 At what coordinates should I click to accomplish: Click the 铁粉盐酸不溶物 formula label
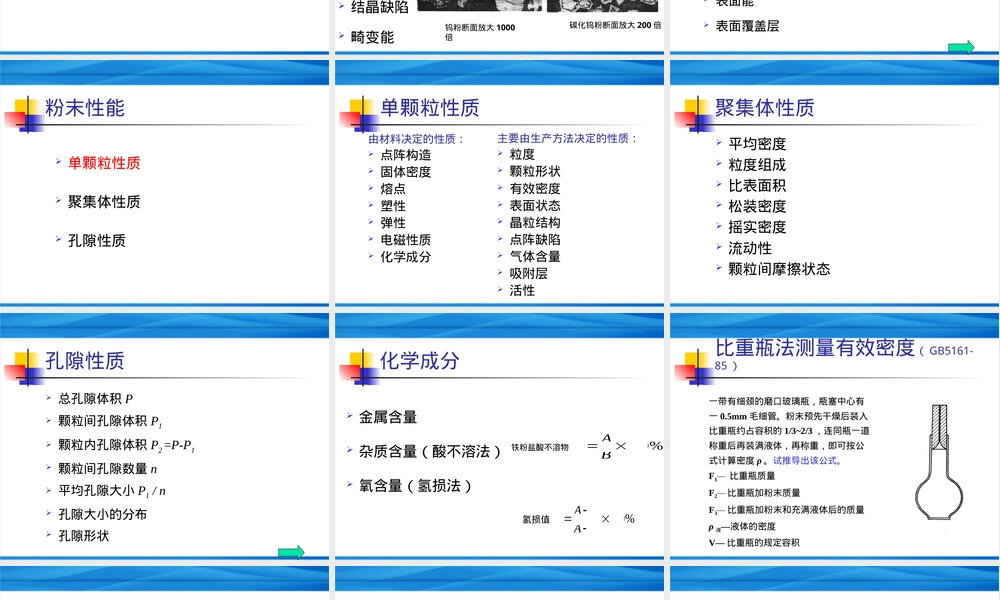540,448
